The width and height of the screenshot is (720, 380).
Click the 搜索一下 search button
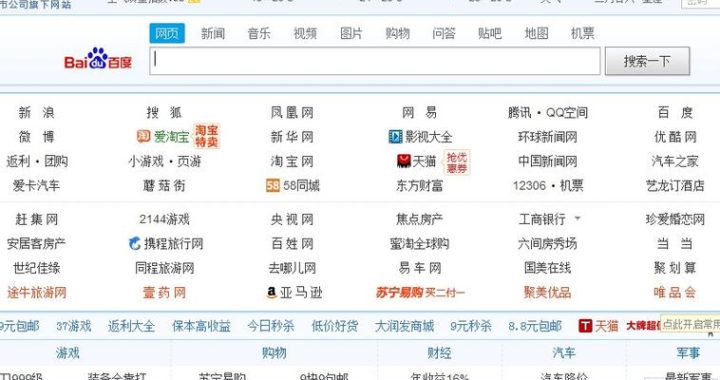click(x=647, y=61)
